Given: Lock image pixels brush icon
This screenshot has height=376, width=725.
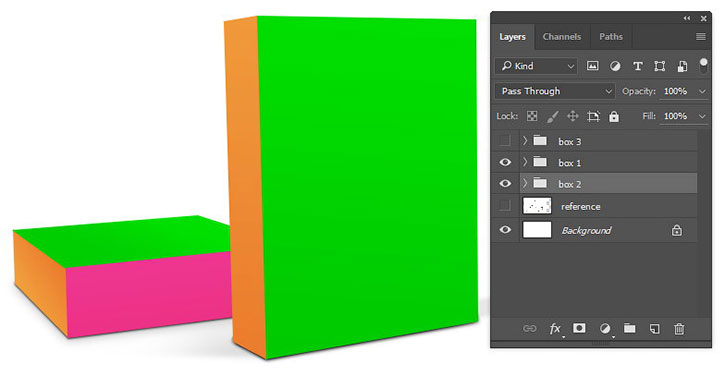Looking at the screenshot, I should pos(552,116).
